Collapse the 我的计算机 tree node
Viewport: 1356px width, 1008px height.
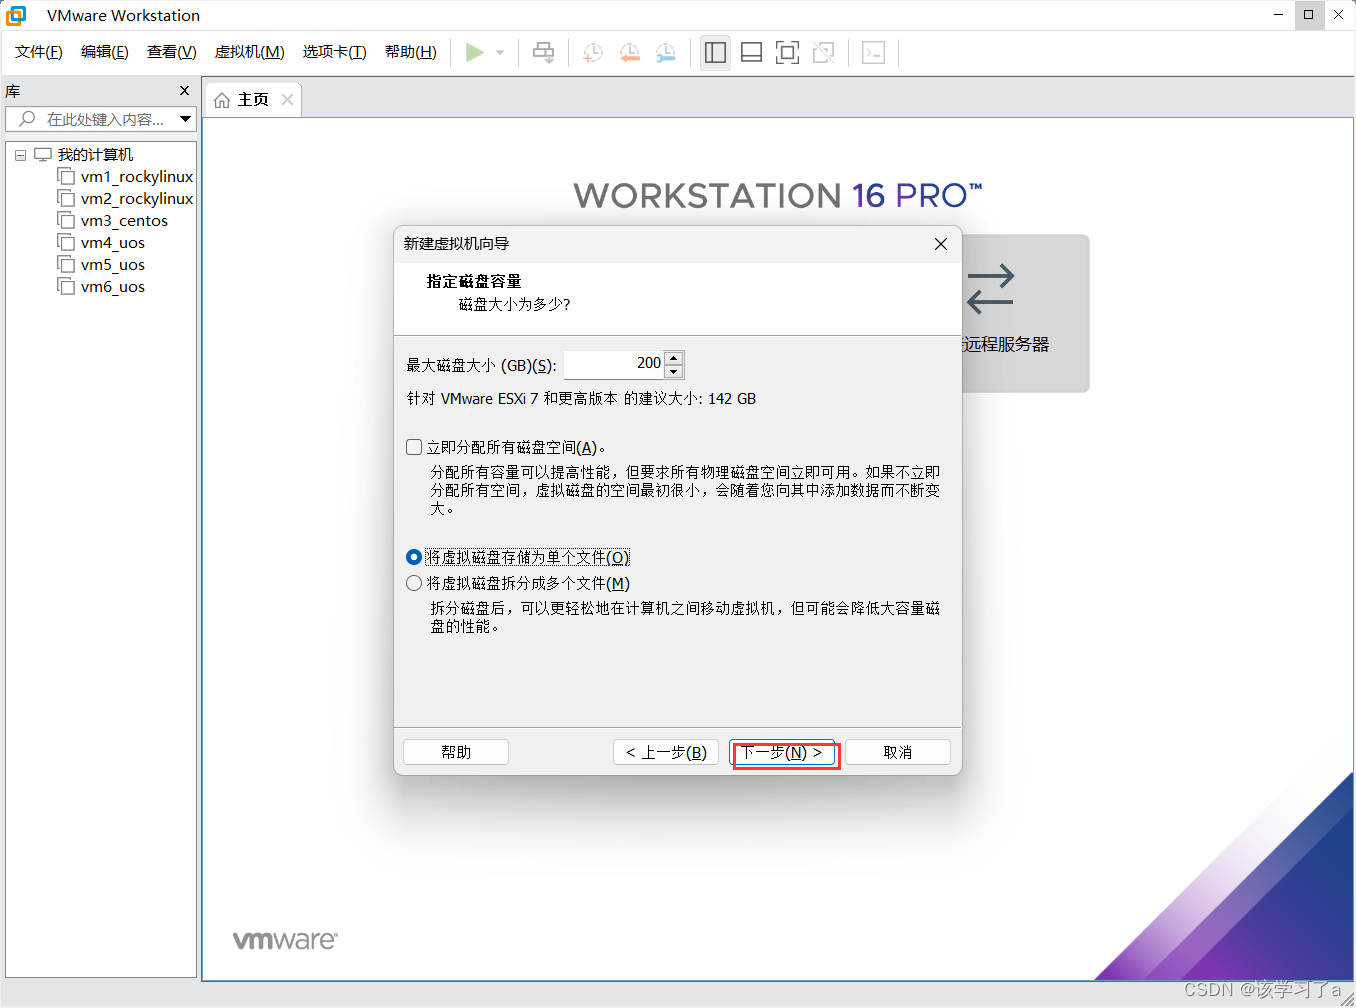point(20,155)
